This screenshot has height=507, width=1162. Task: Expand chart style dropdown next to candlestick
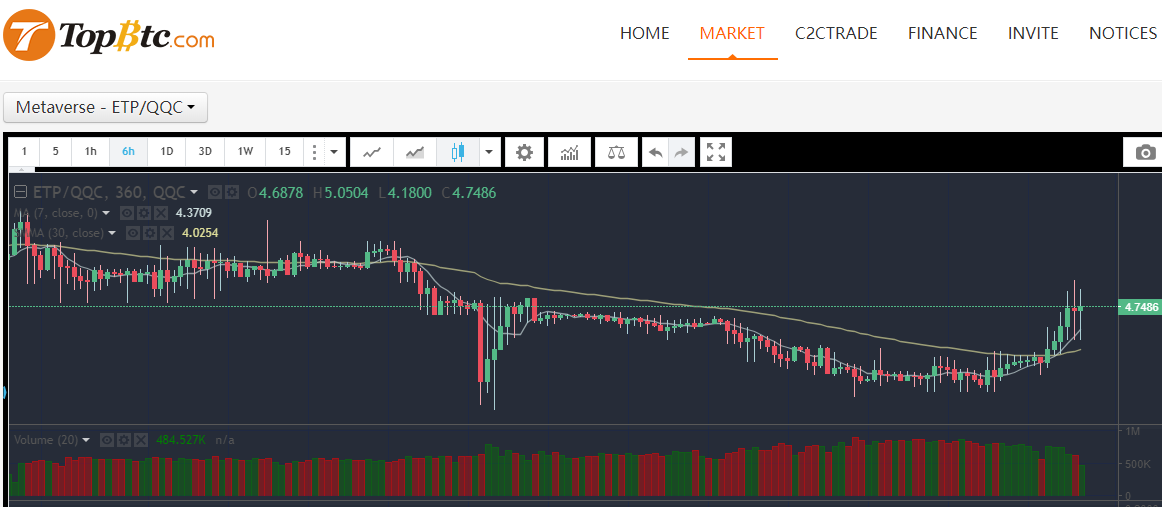pyautogui.click(x=489, y=152)
